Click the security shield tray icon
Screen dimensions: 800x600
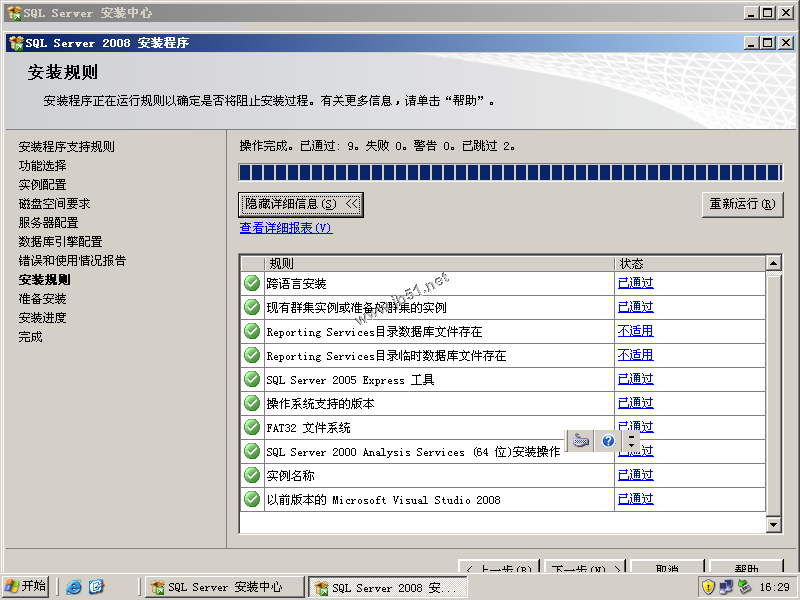point(708,587)
